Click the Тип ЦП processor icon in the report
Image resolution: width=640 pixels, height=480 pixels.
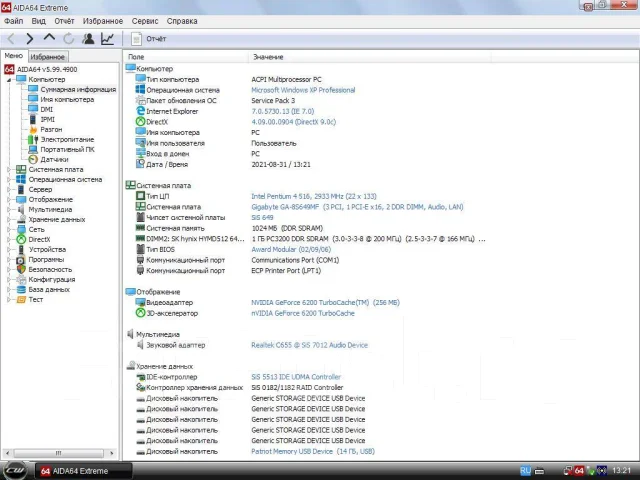coord(140,196)
